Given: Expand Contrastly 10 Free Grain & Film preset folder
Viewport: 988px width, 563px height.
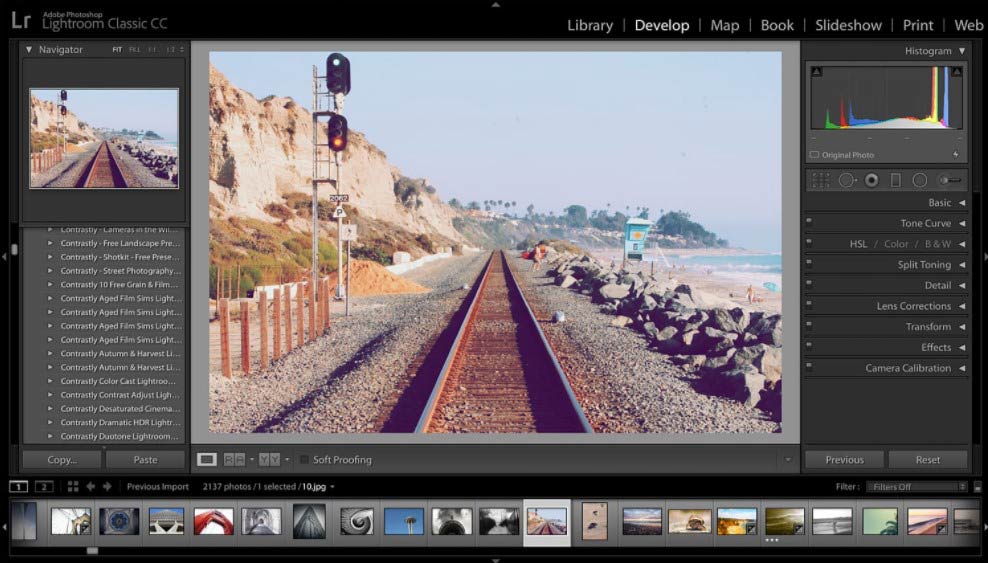Looking at the screenshot, I should [x=50, y=285].
